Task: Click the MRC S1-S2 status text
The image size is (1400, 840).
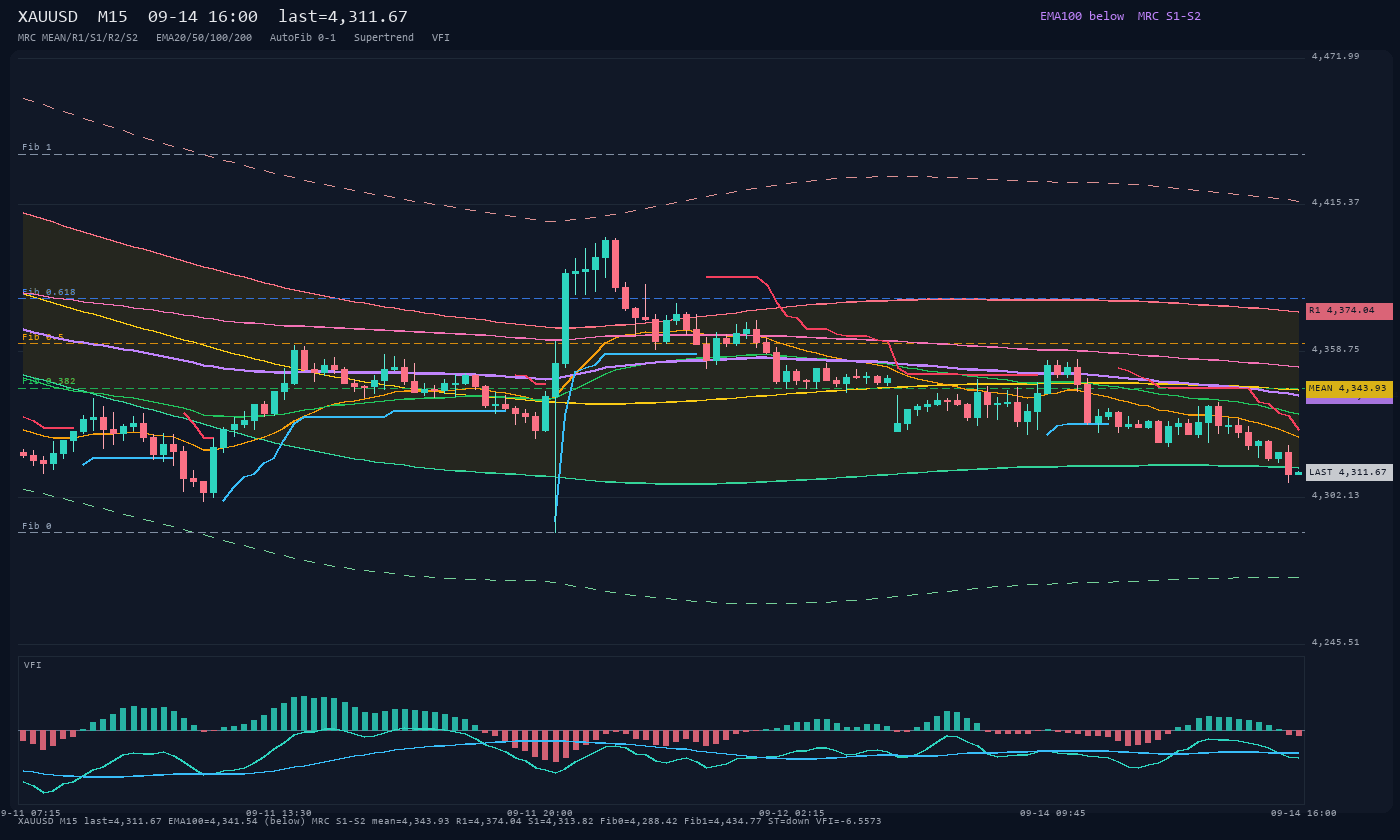Action: (1169, 16)
